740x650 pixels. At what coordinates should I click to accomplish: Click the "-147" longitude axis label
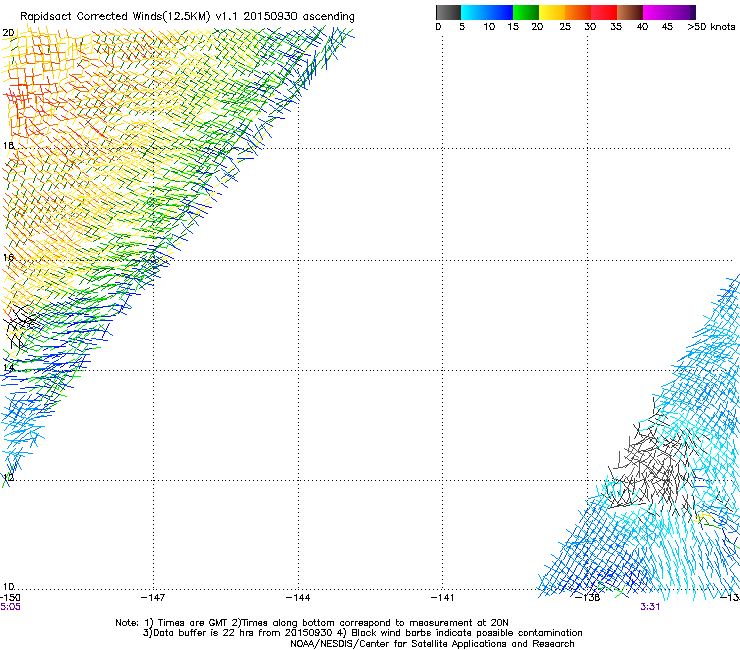tap(153, 598)
